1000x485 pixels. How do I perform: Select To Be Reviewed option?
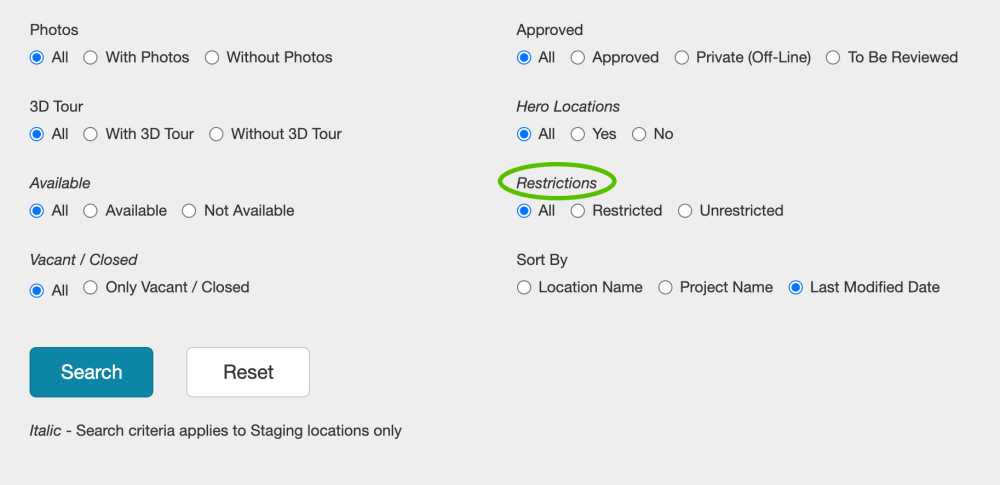pos(833,58)
